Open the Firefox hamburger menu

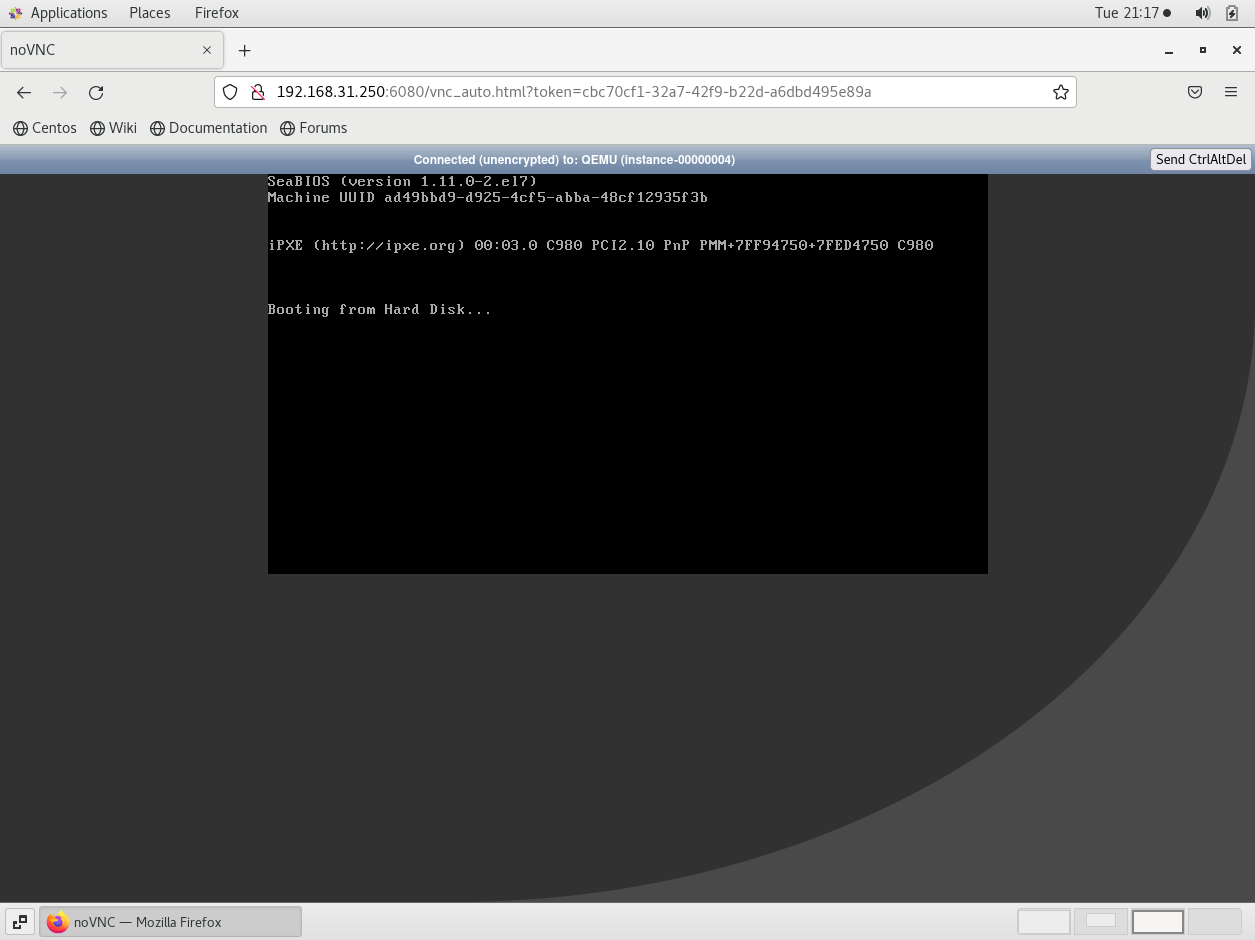1231,92
